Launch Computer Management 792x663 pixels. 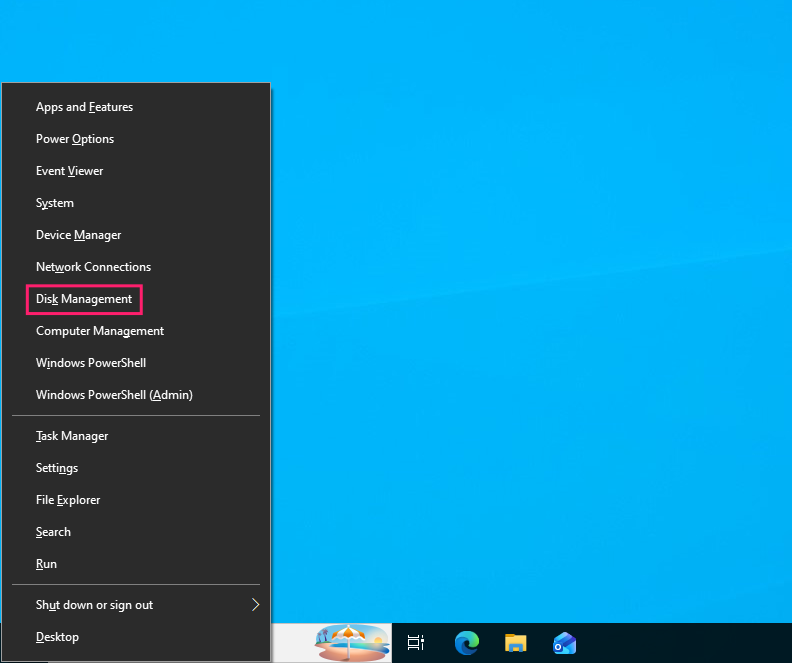pyautogui.click(x=136, y=331)
